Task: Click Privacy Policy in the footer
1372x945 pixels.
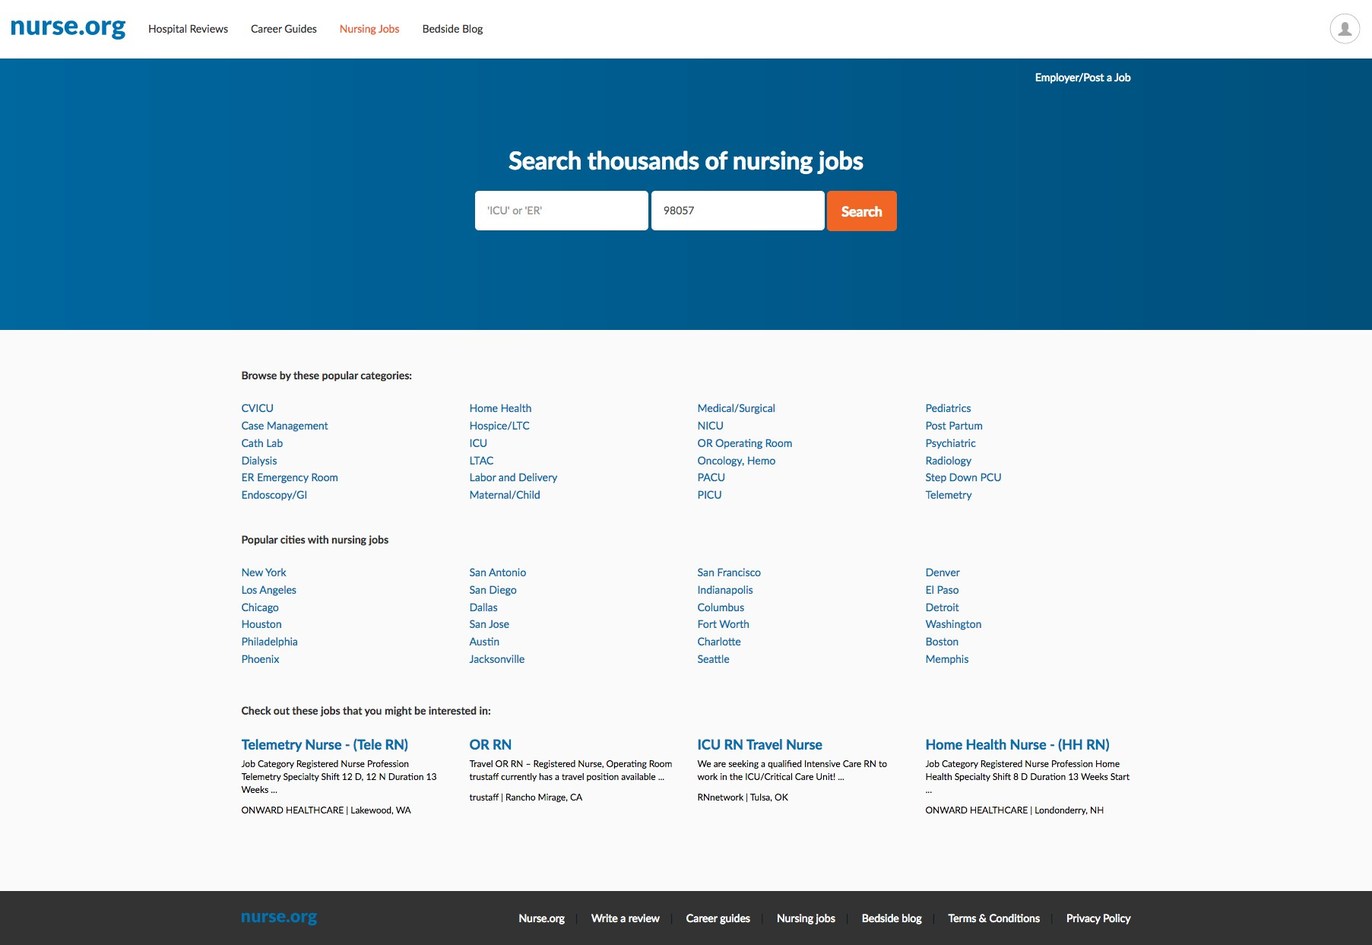Action: point(1098,918)
